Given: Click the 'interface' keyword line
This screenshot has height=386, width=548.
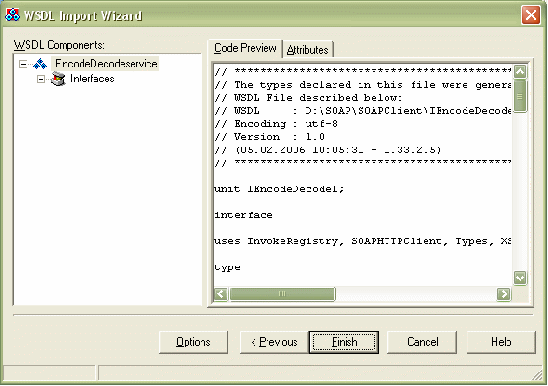Looking at the screenshot, I should coord(243,215).
